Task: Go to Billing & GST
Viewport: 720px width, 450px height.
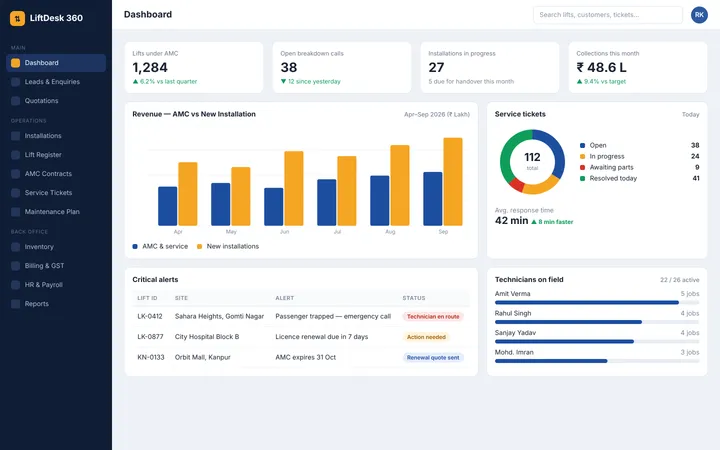Action: point(56,266)
